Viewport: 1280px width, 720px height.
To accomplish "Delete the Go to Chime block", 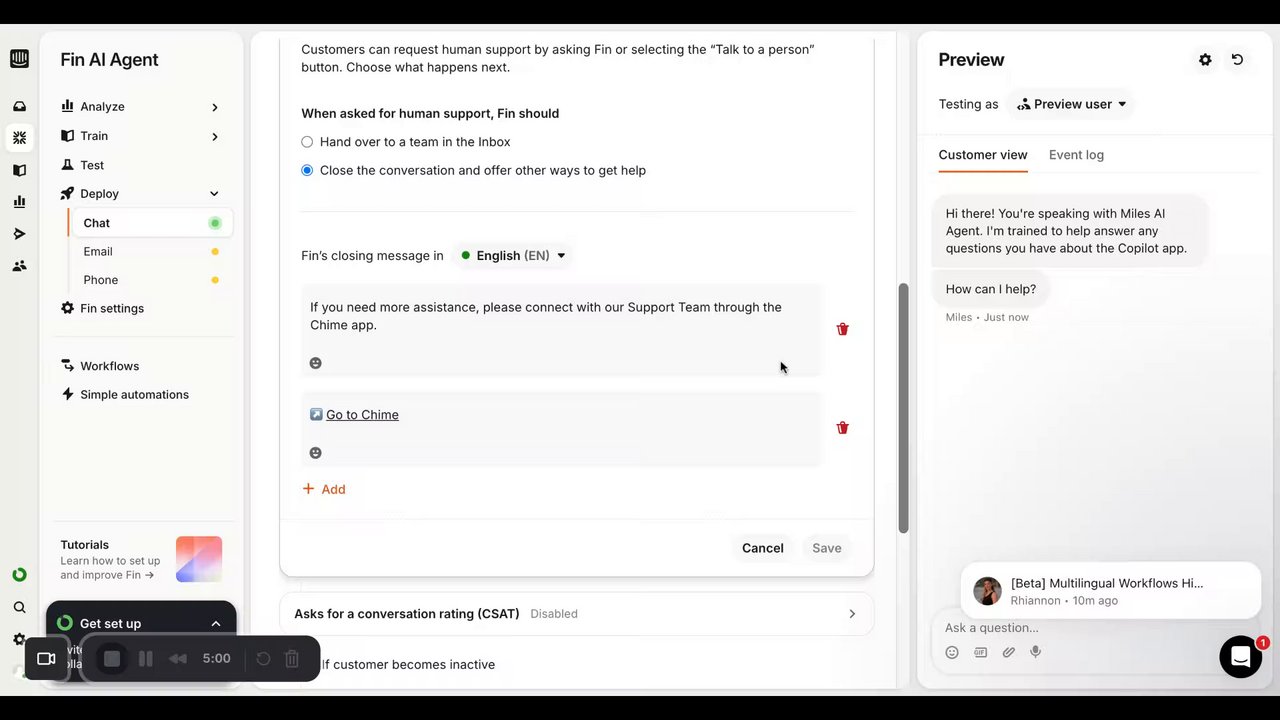I will [842, 428].
